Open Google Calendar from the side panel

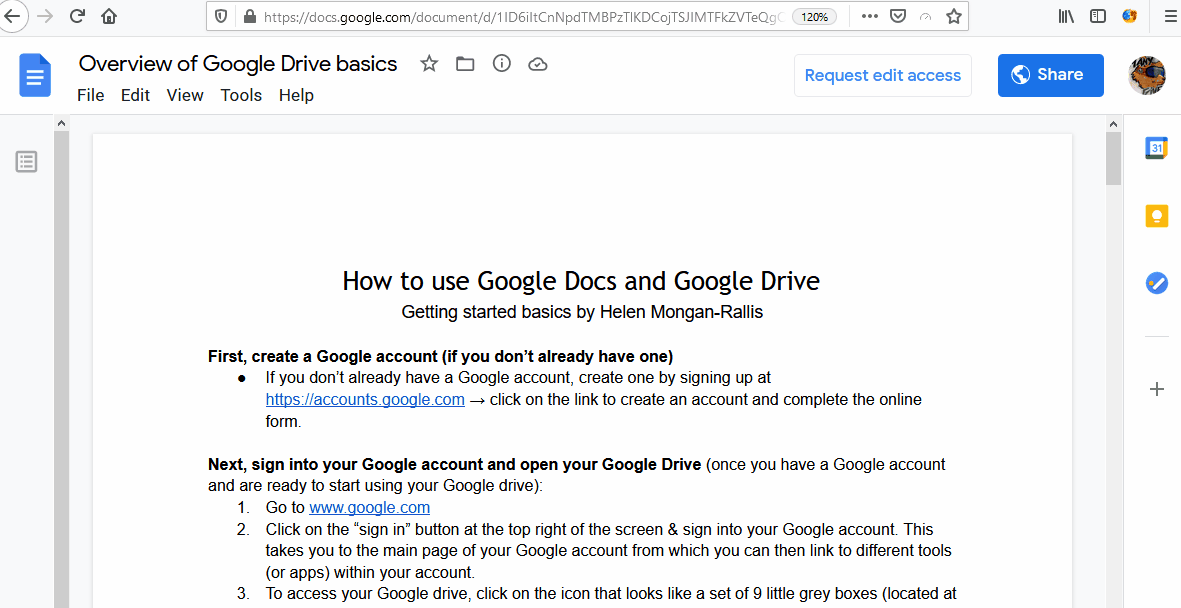tap(1156, 147)
